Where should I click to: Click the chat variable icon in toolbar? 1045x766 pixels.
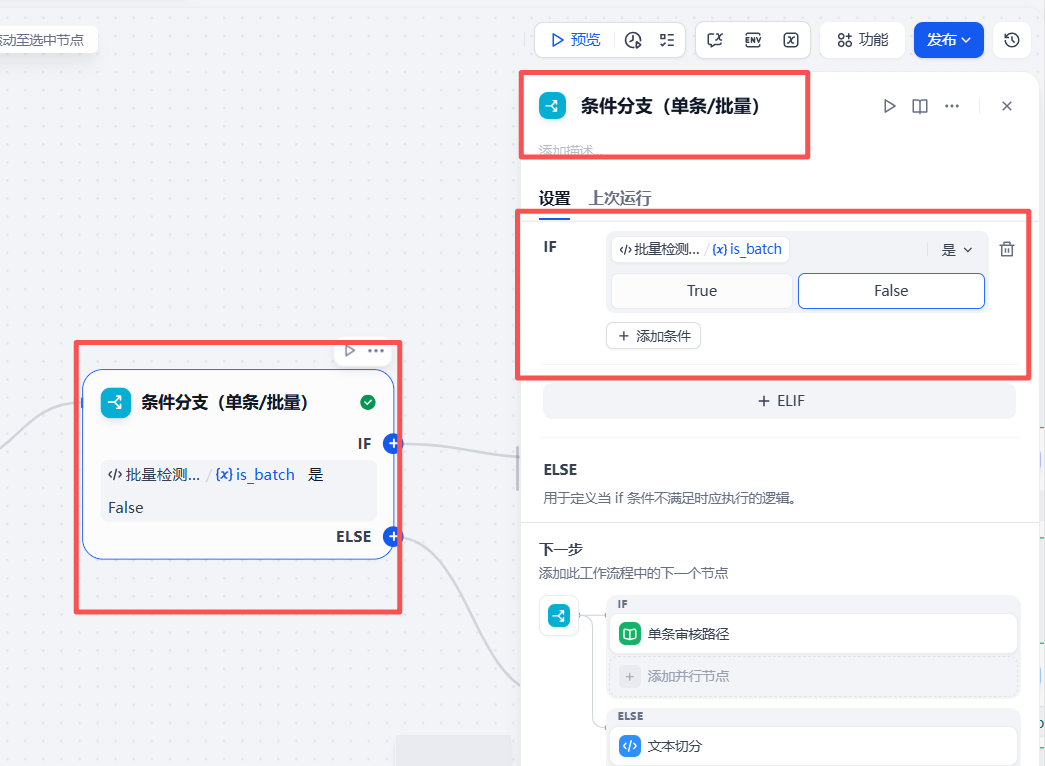click(715, 40)
